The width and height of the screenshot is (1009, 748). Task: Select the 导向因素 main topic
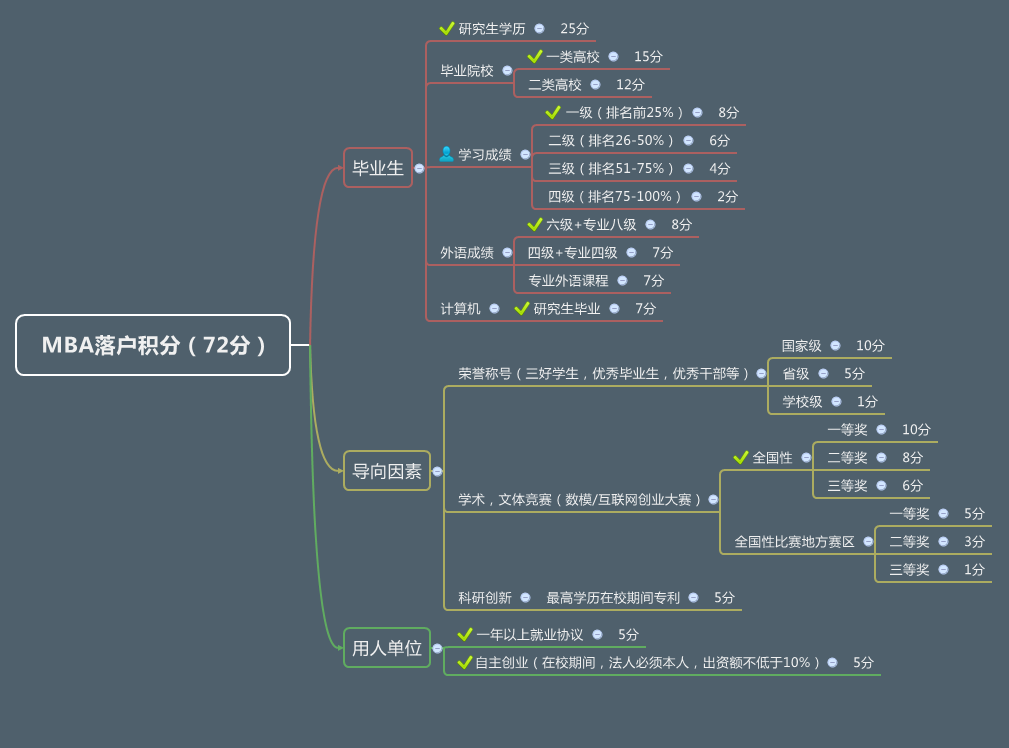[x=387, y=471]
